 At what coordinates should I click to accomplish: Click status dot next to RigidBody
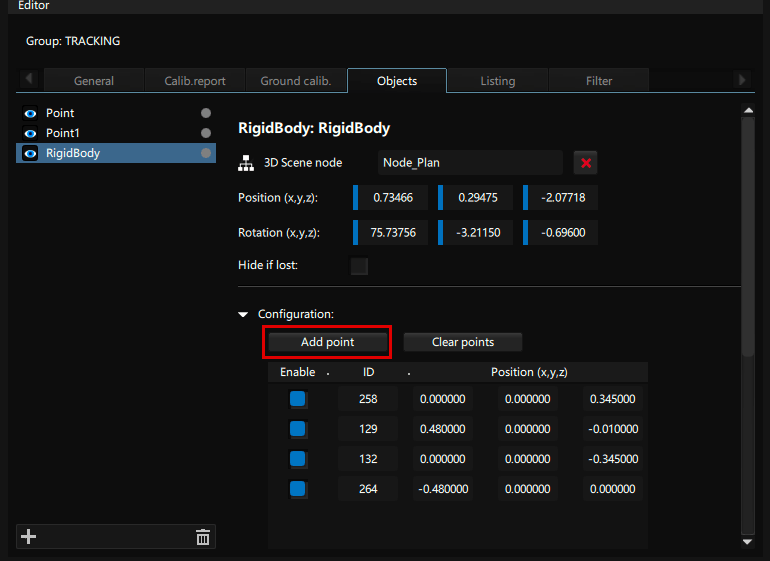click(x=206, y=153)
